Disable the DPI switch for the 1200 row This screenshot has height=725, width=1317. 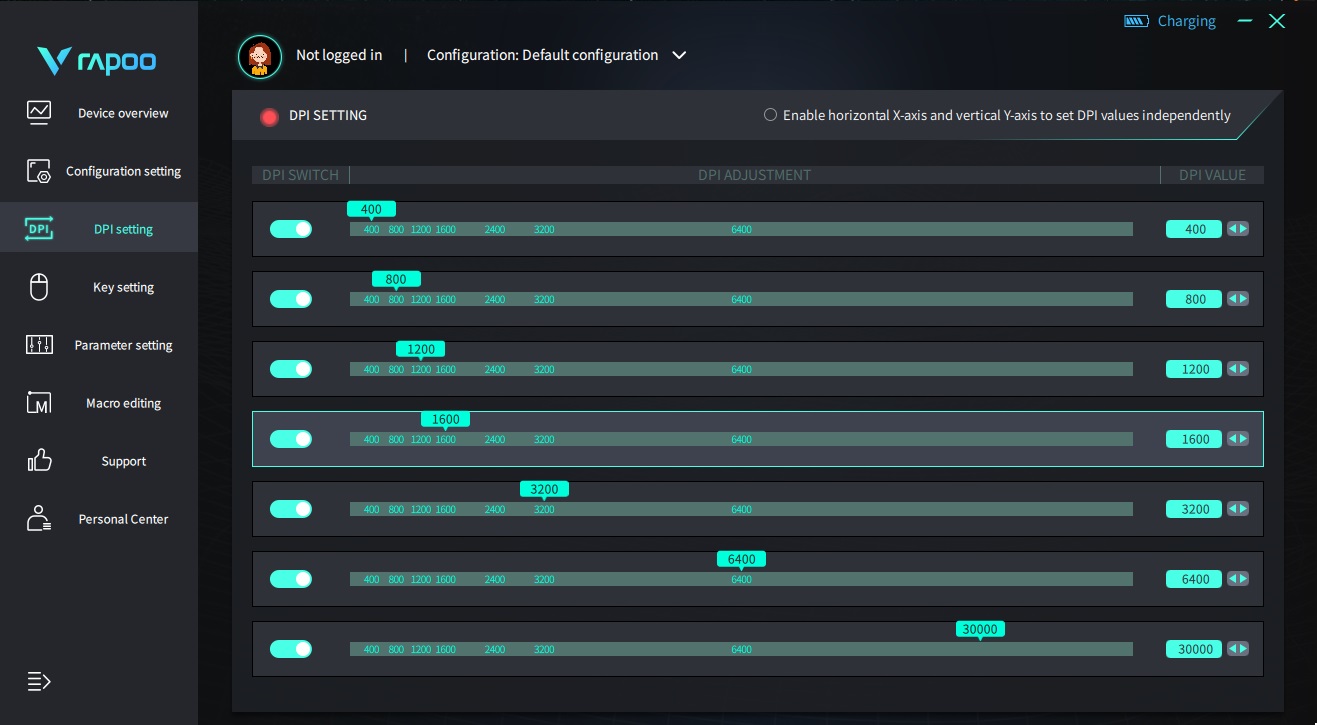tap(291, 369)
